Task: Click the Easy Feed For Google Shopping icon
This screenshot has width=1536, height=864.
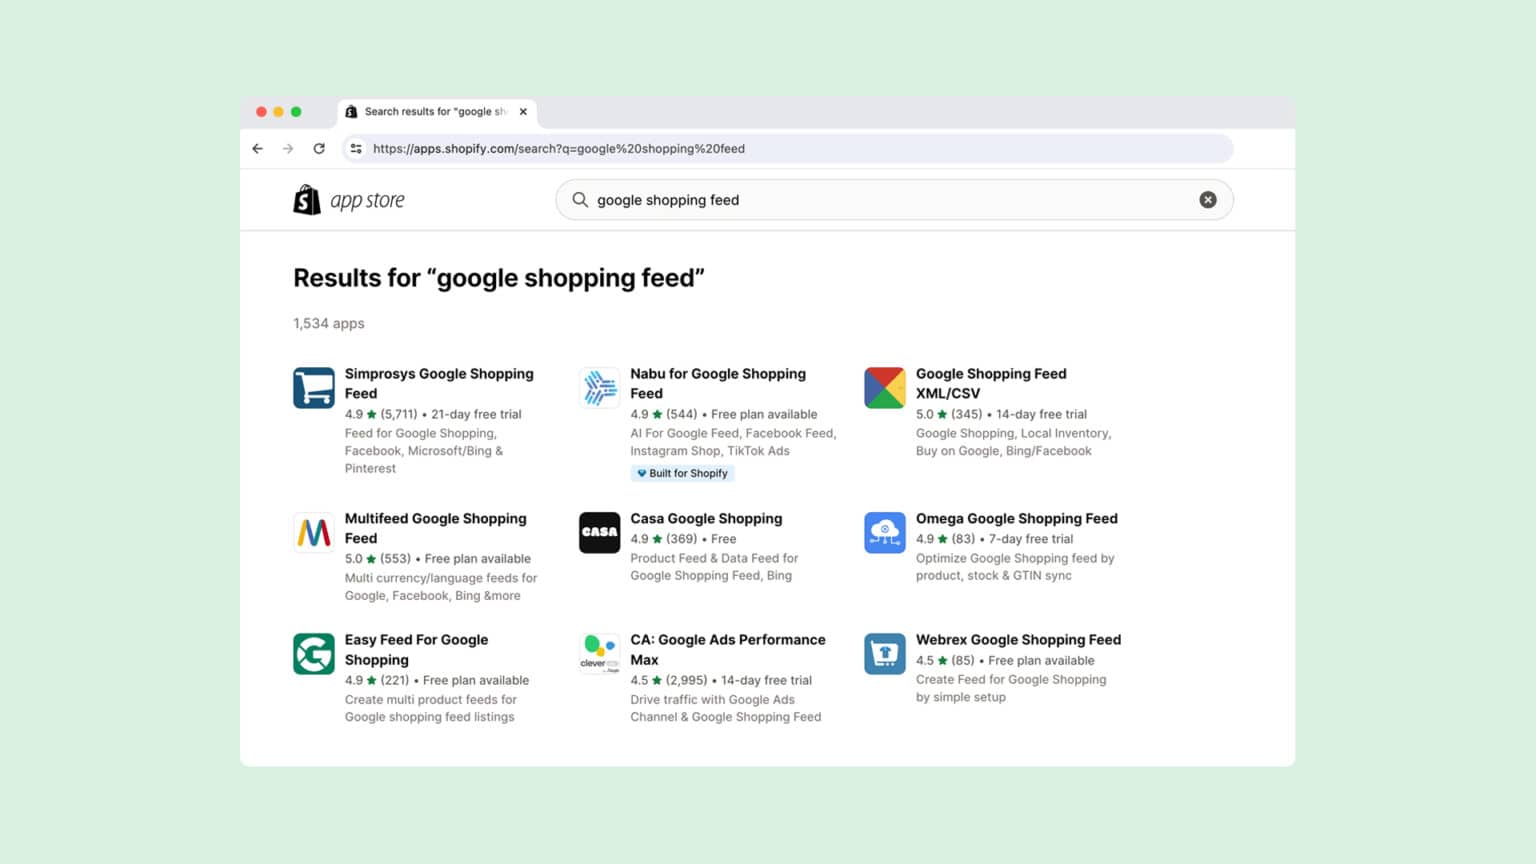Action: pyautogui.click(x=313, y=653)
